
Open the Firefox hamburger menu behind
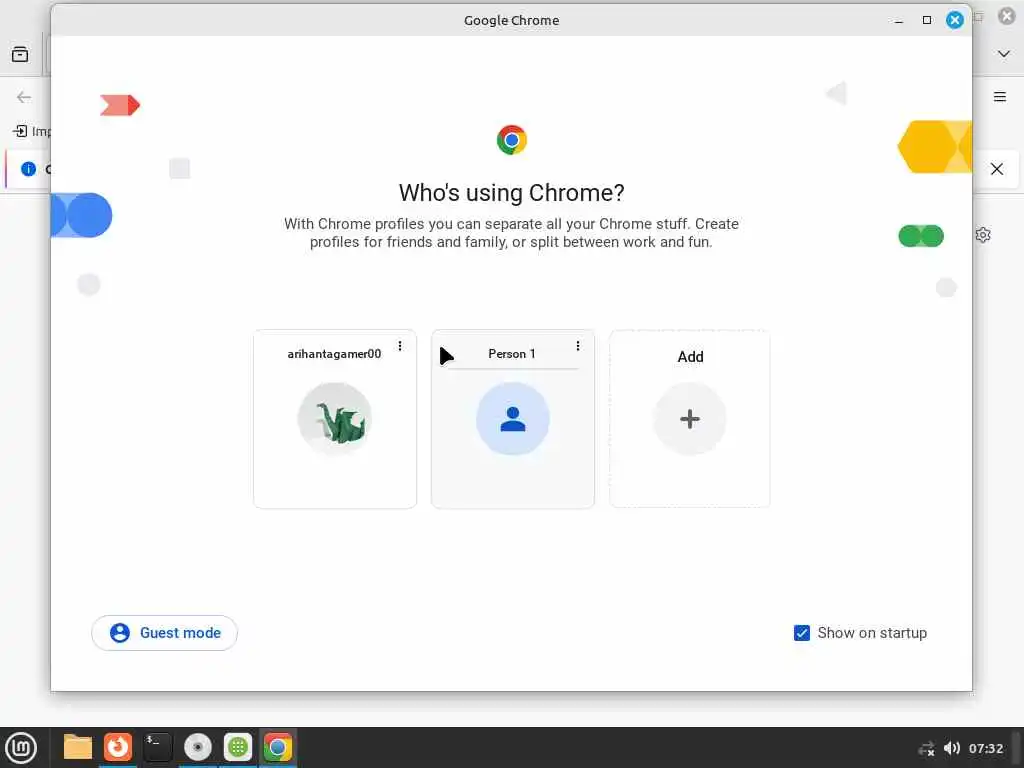point(1000,97)
